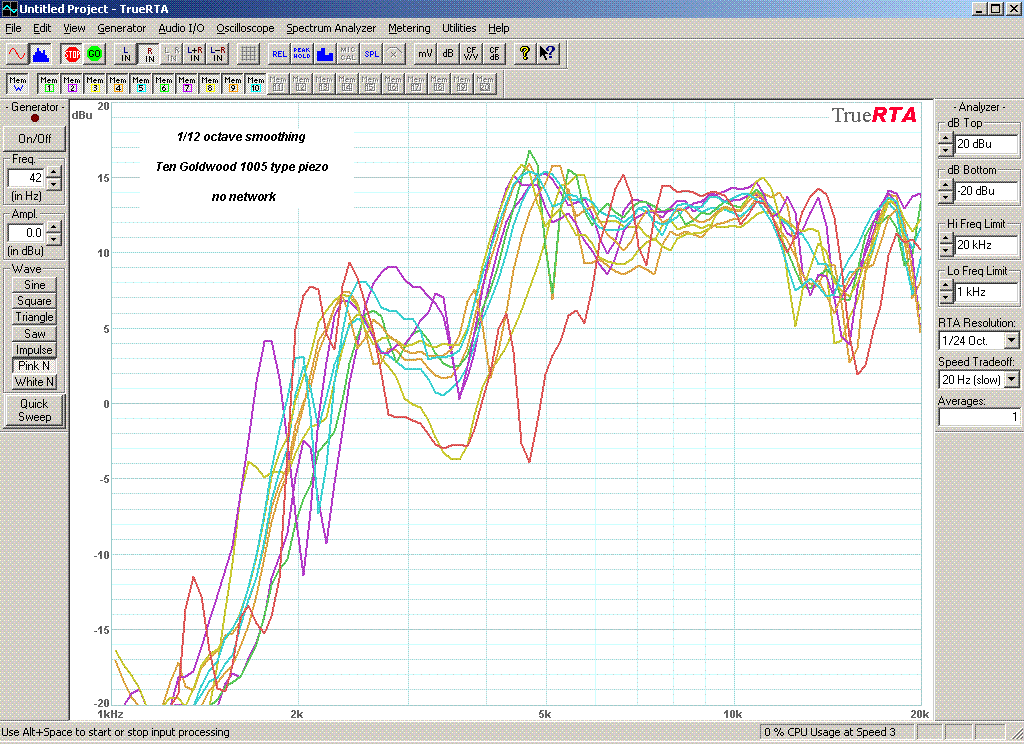Click the Mem 9 memory button

click(232, 84)
